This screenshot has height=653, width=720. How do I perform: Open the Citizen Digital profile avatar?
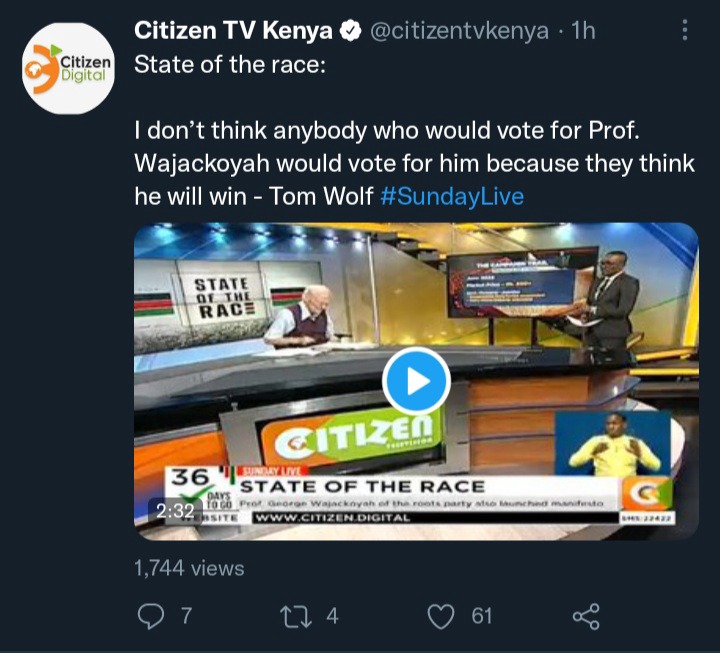click(x=68, y=68)
